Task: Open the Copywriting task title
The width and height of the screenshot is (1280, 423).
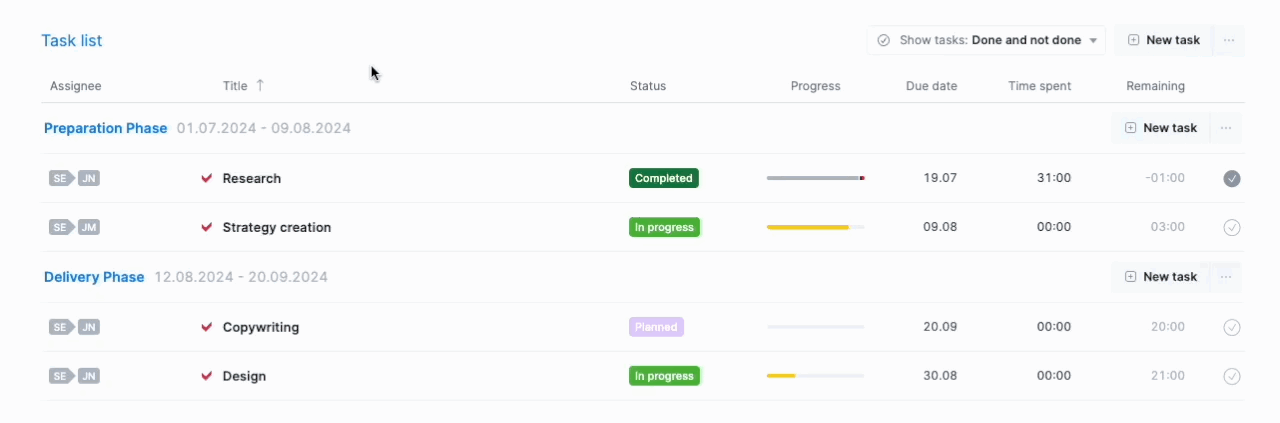Action: [x=261, y=327]
